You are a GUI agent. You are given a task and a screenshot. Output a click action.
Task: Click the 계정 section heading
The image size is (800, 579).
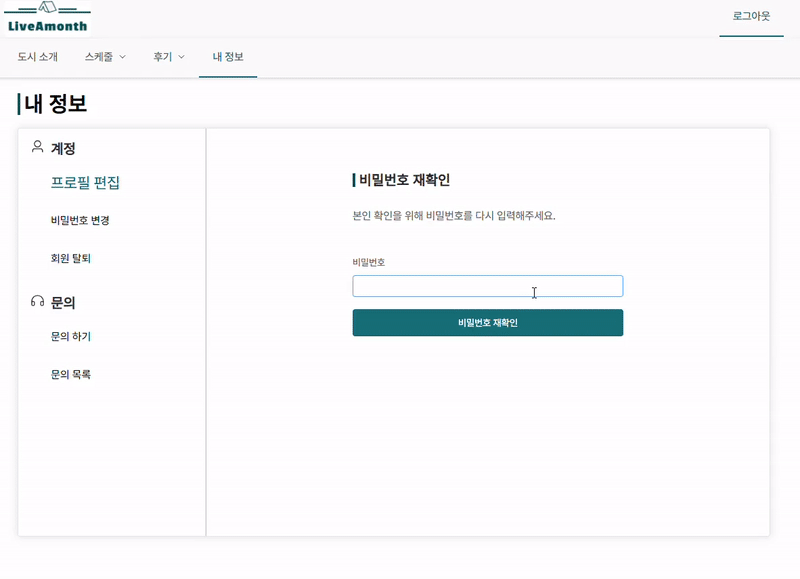point(63,148)
